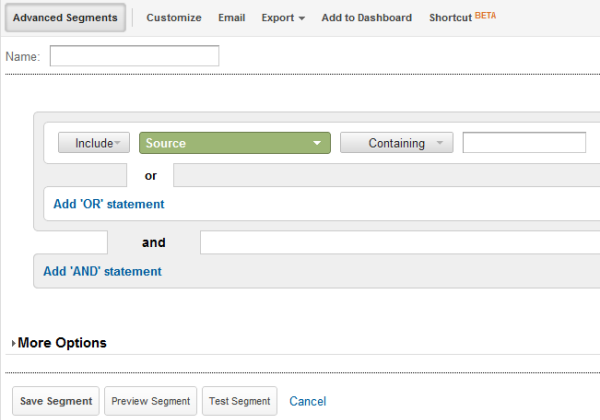Open the Customize menu item
The image size is (600, 420).
coord(173,18)
